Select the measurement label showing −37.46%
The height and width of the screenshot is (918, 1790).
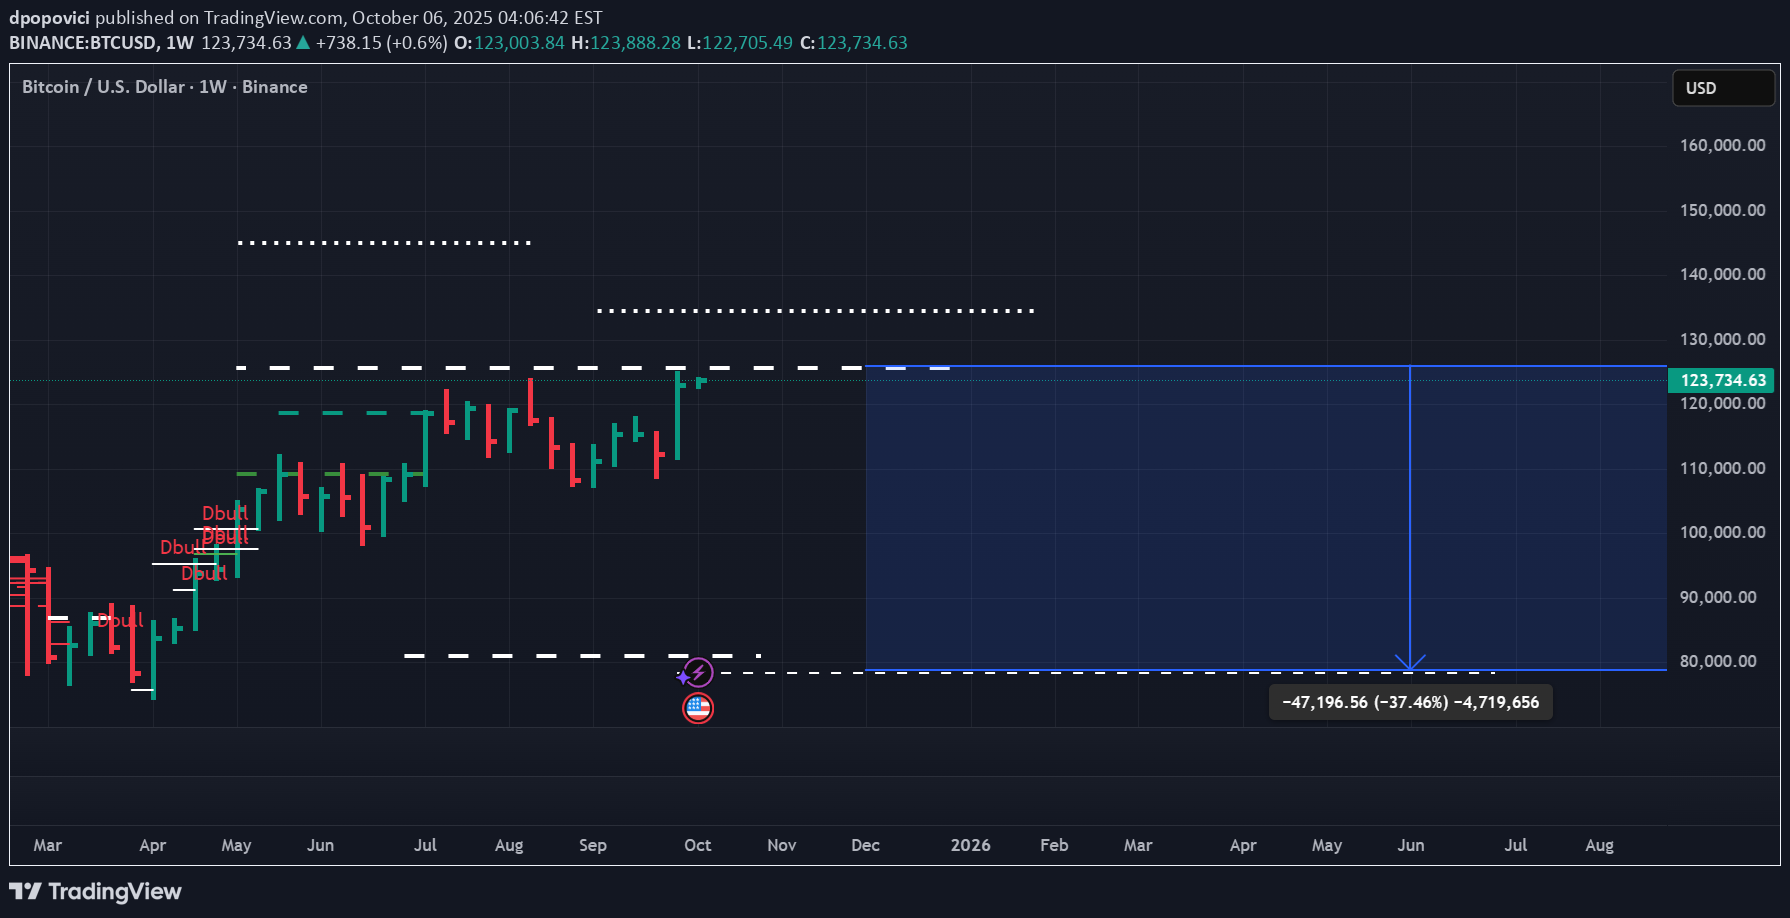click(1410, 702)
